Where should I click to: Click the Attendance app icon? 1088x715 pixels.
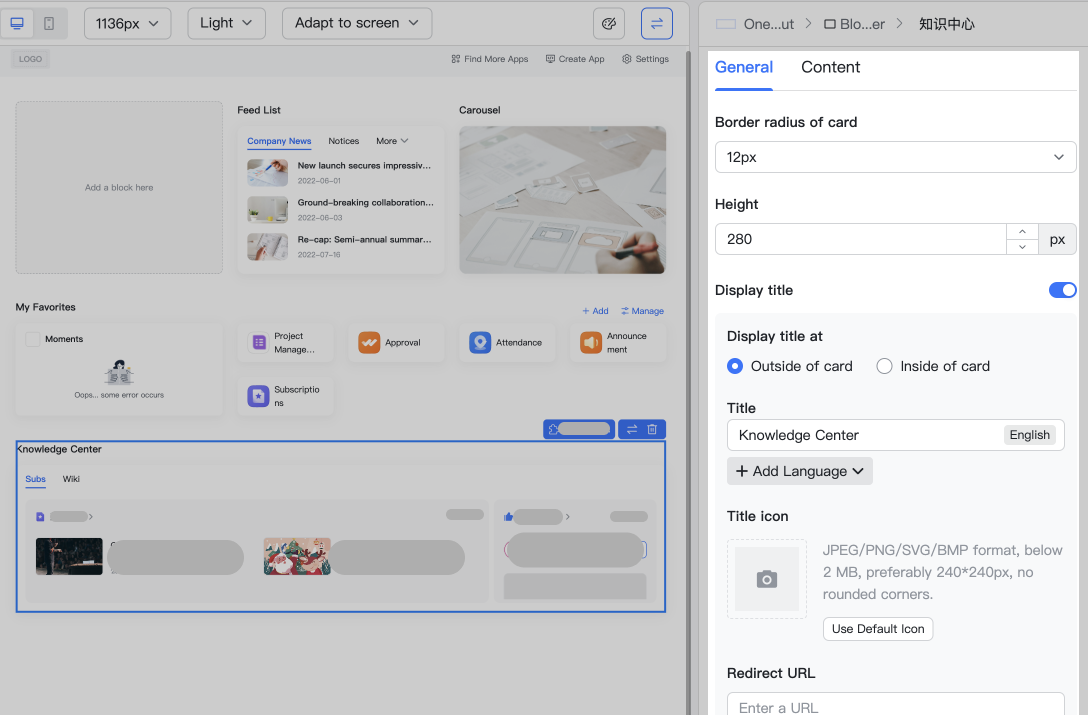(480, 342)
